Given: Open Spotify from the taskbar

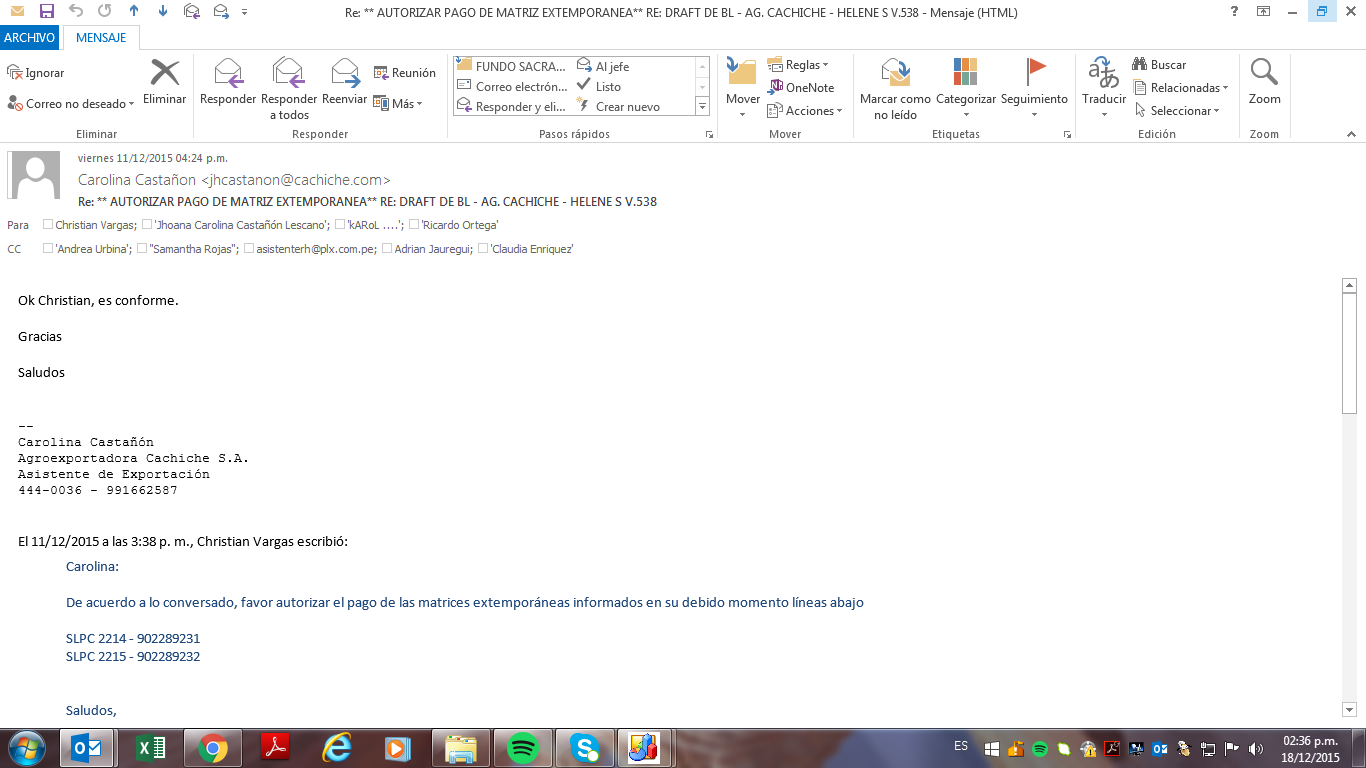Looking at the screenshot, I should 523,748.
